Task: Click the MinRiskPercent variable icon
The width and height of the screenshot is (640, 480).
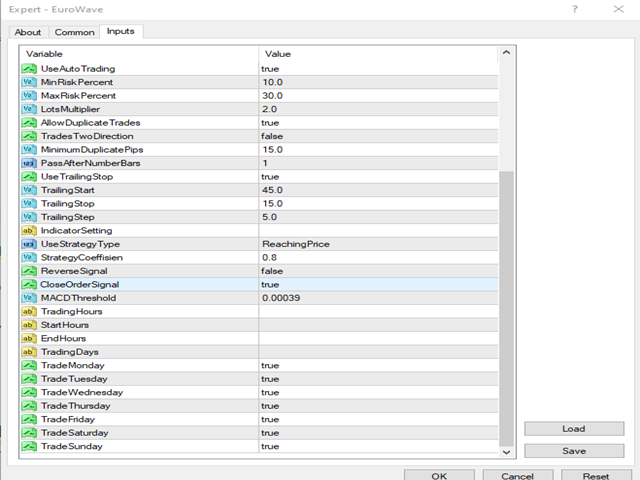Action: click(x=29, y=82)
